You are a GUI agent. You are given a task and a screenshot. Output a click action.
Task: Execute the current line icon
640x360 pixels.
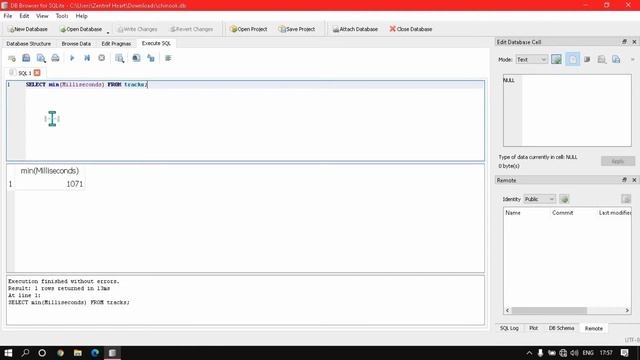[x=87, y=58]
